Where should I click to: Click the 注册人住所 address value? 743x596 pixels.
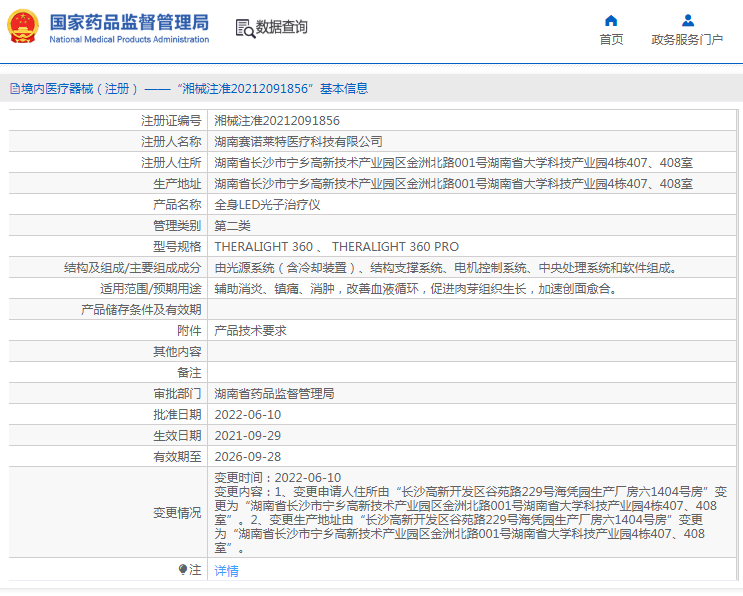tap(453, 163)
